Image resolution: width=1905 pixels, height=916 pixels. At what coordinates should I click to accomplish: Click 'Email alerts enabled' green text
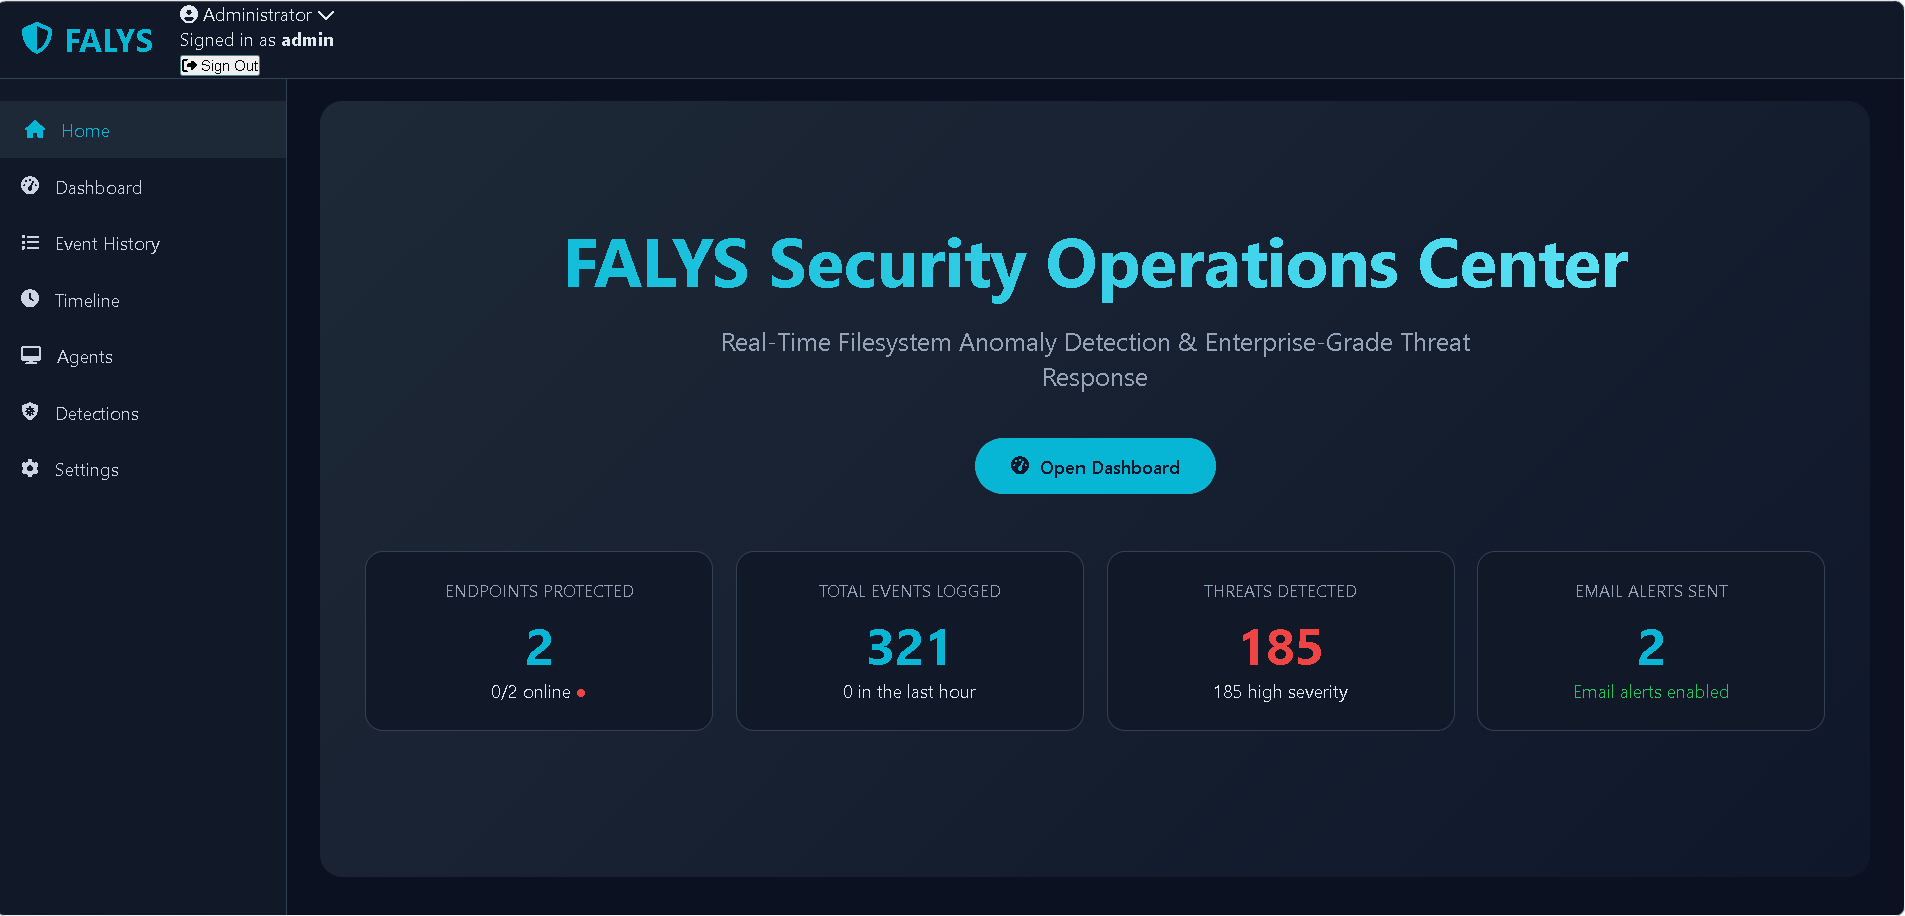click(1651, 692)
